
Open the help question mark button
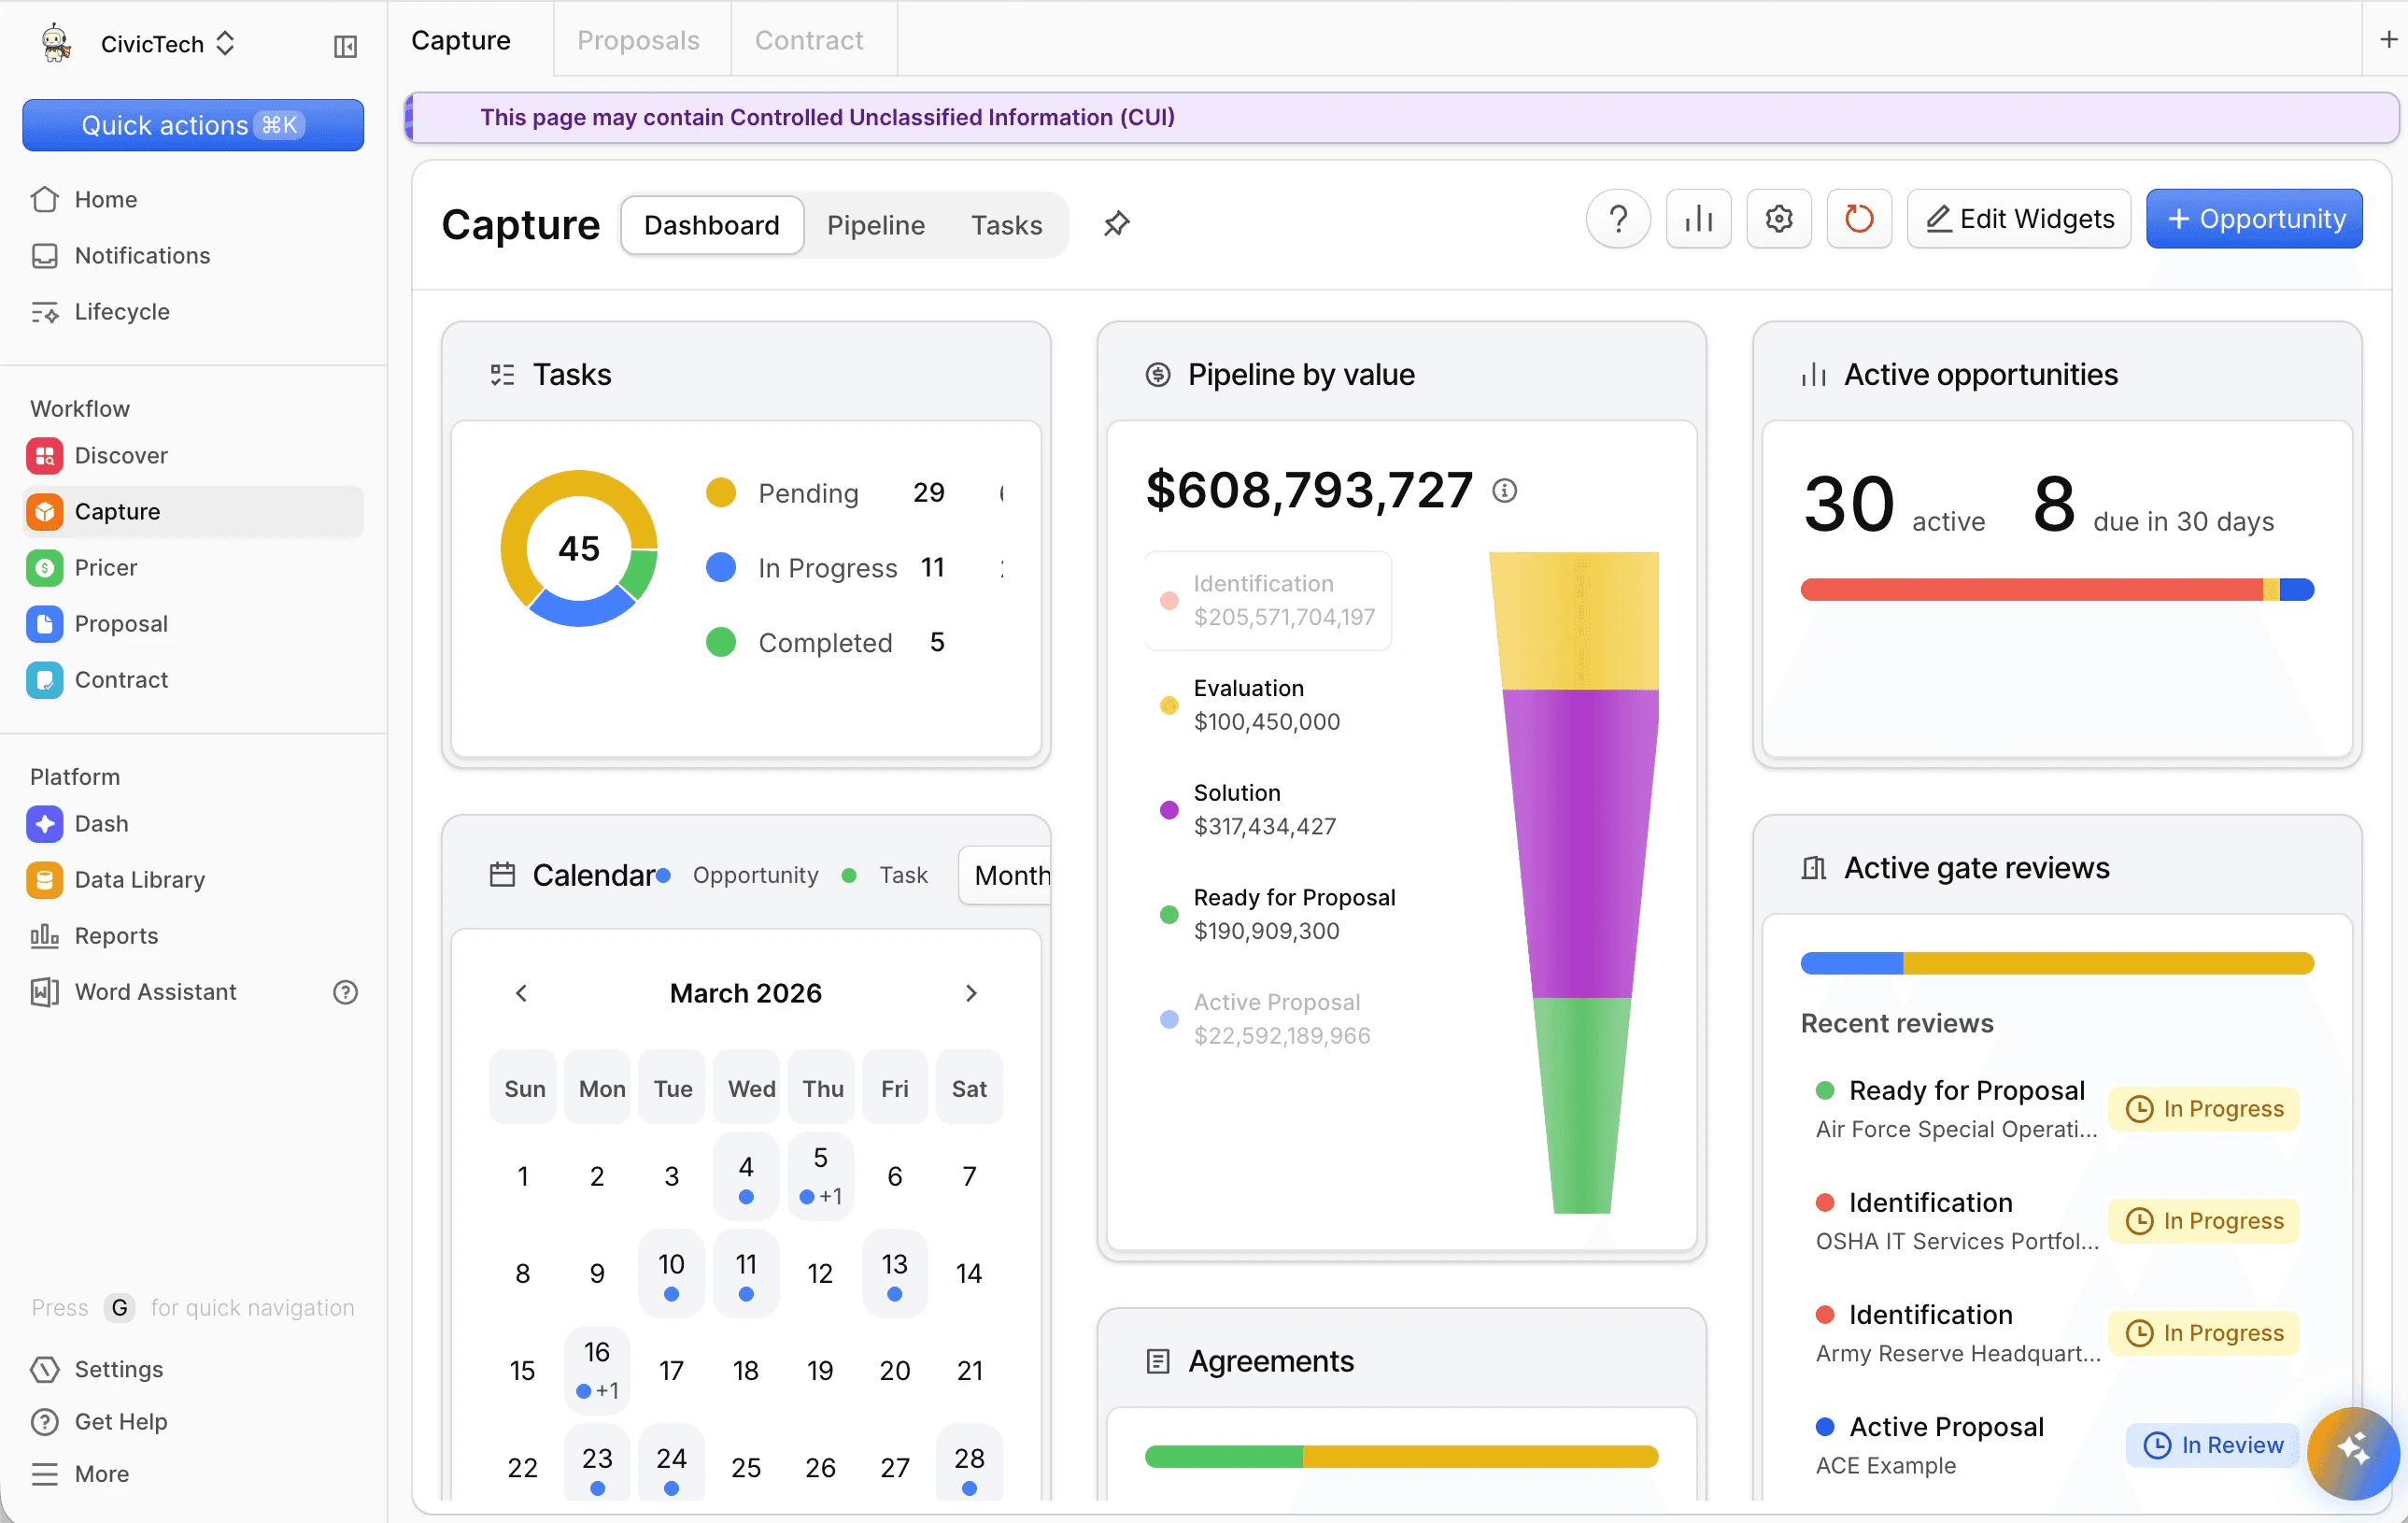[1617, 219]
